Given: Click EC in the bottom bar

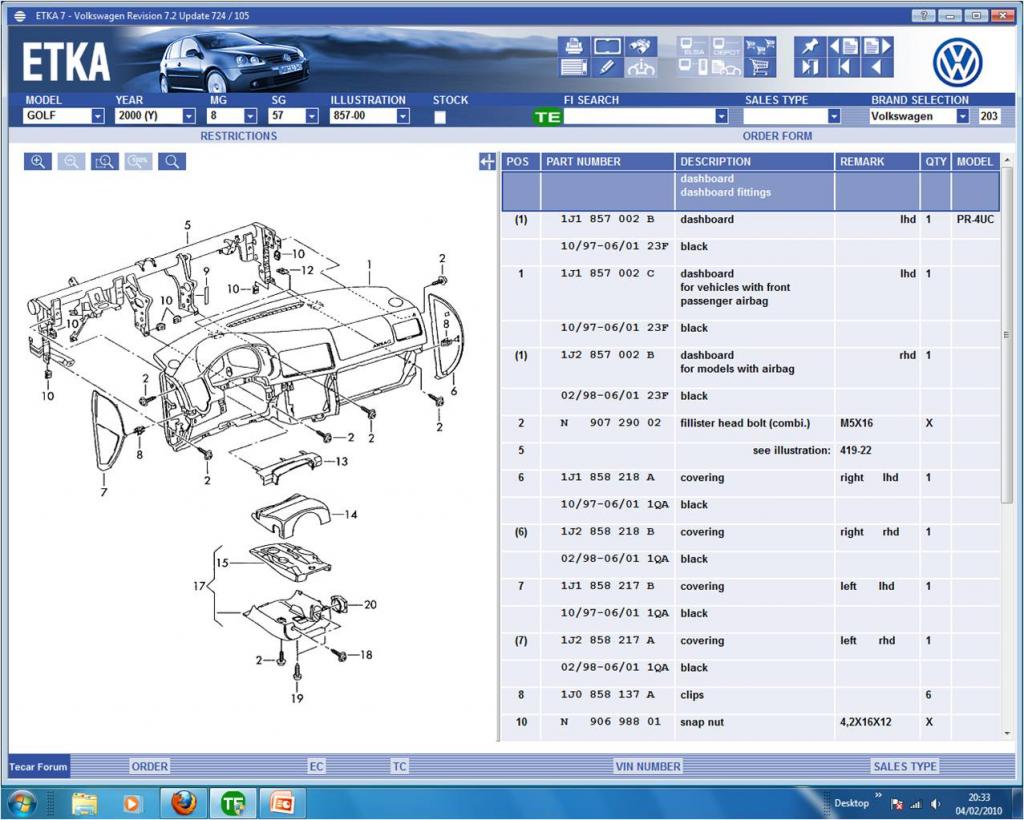Looking at the screenshot, I should click(316, 766).
